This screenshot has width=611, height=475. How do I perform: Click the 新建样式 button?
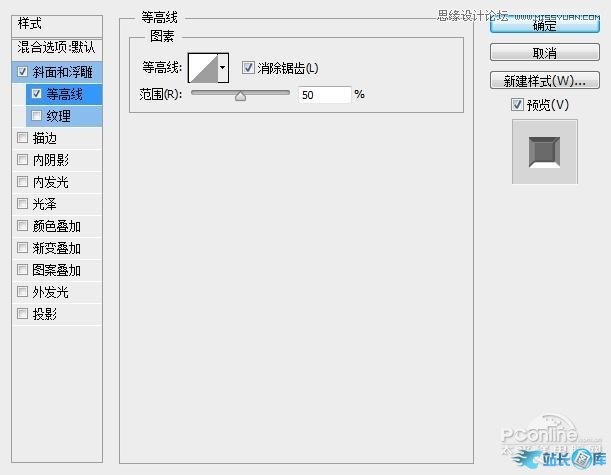(544, 80)
